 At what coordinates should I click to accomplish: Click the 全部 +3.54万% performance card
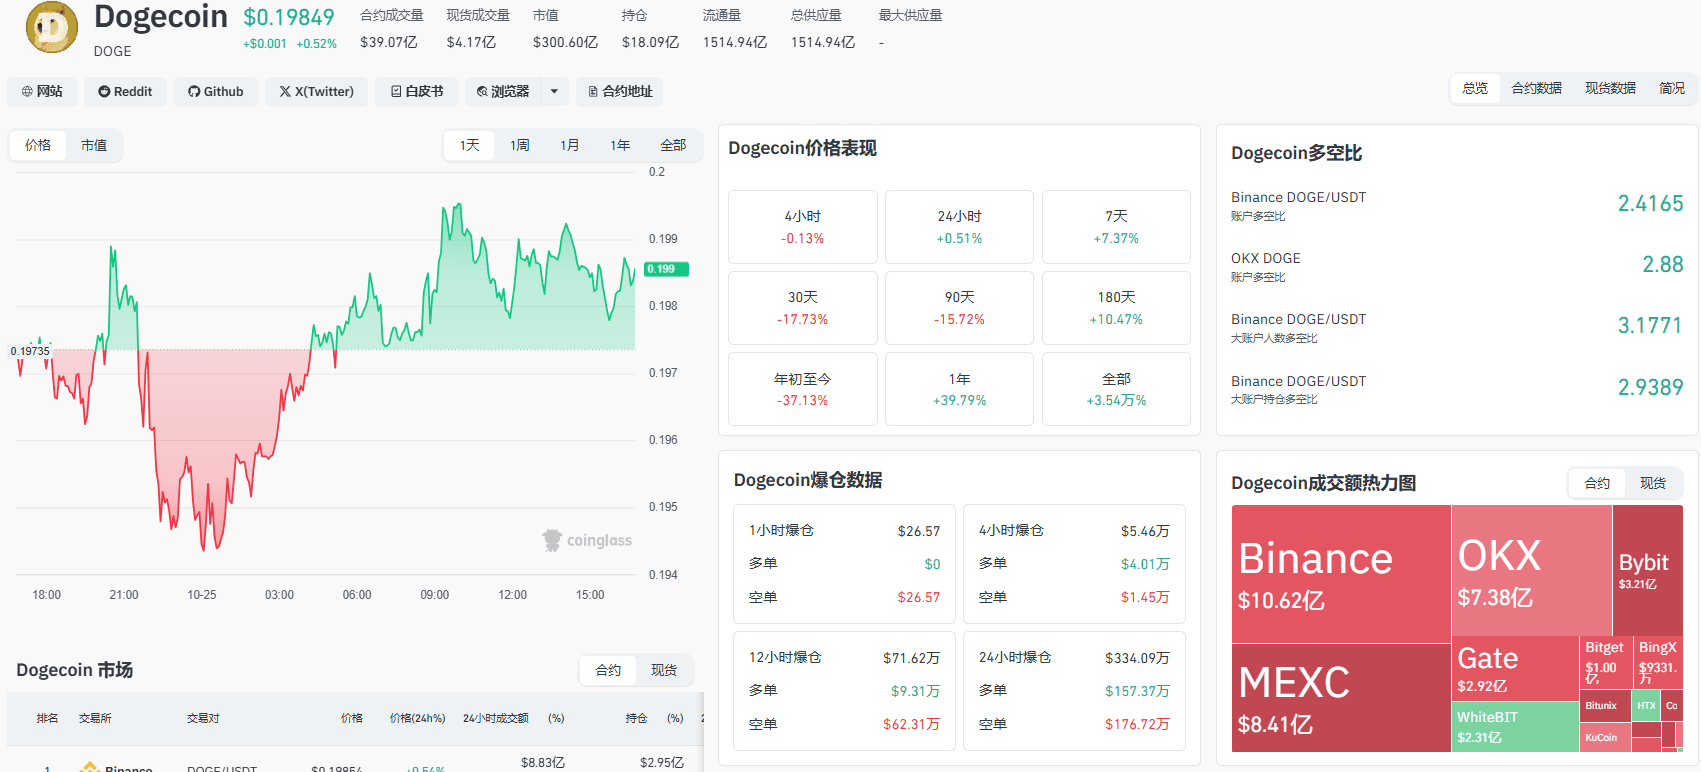[1116, 389]
